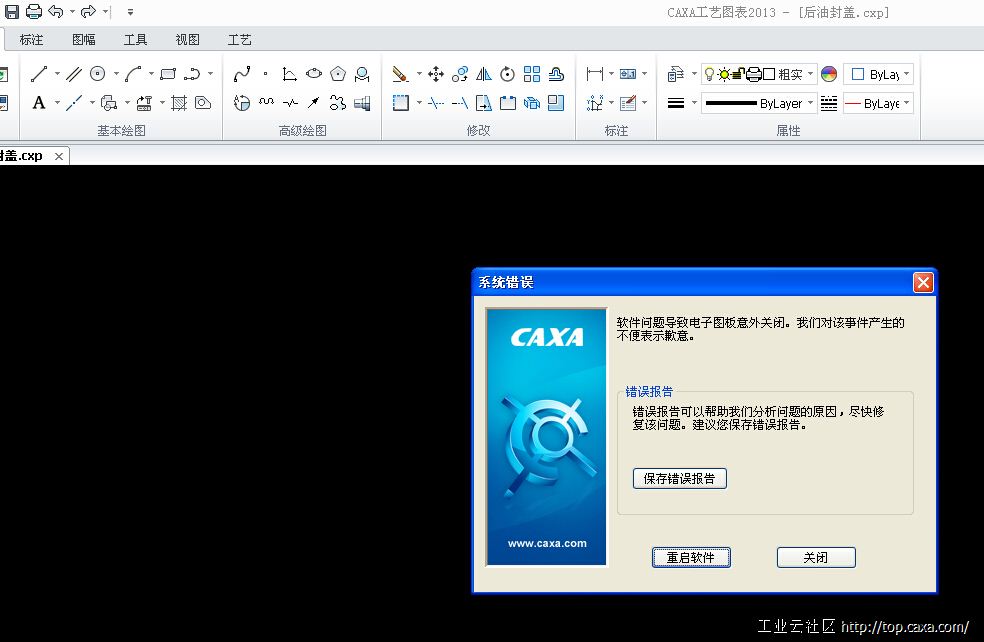Select the Move tool in 修改 panel
The width and height of the screenshot is (984, 642).
coord(436,74)
